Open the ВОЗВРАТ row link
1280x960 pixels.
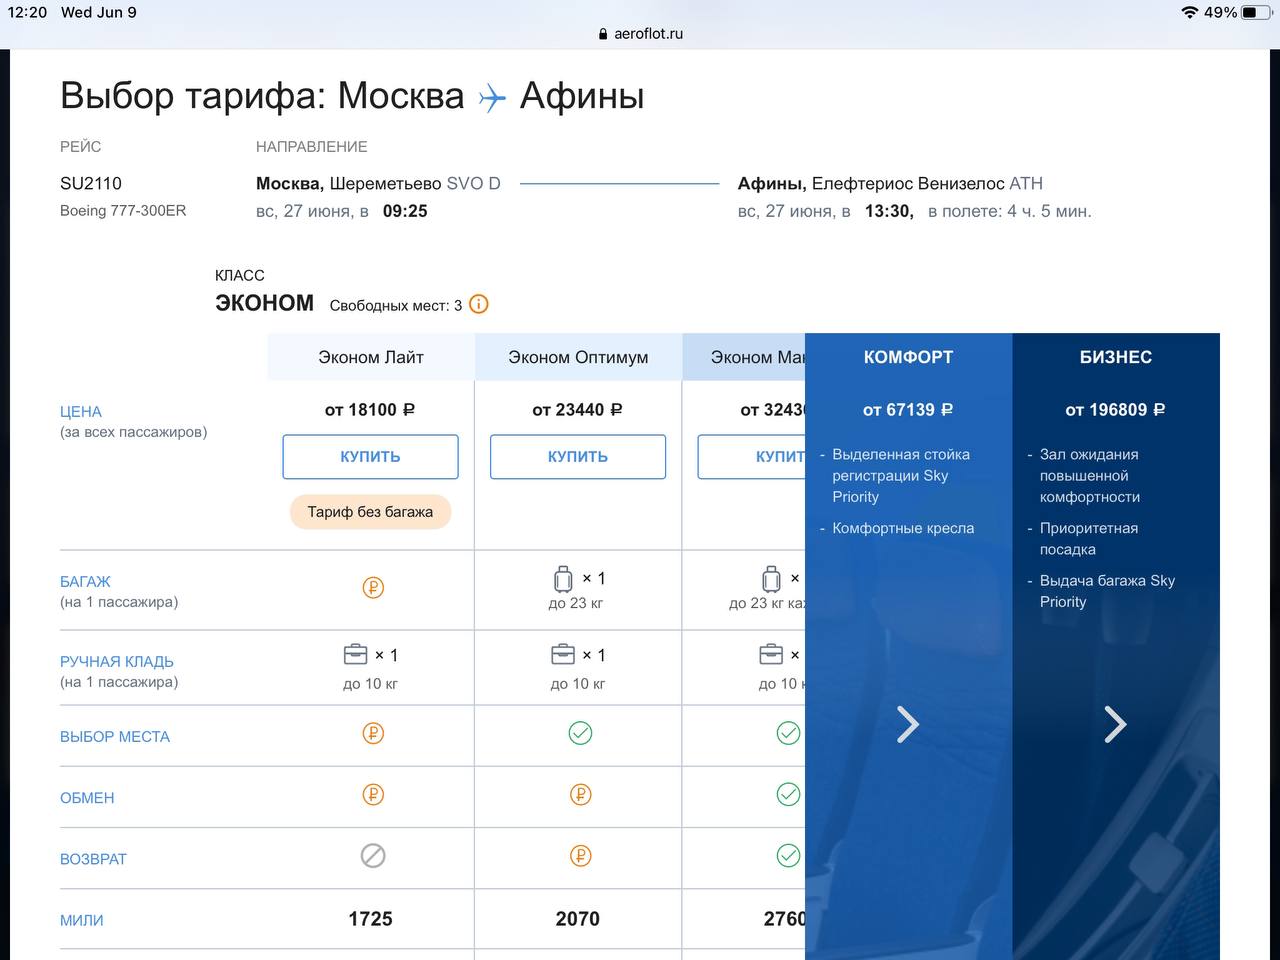[93, 859]
